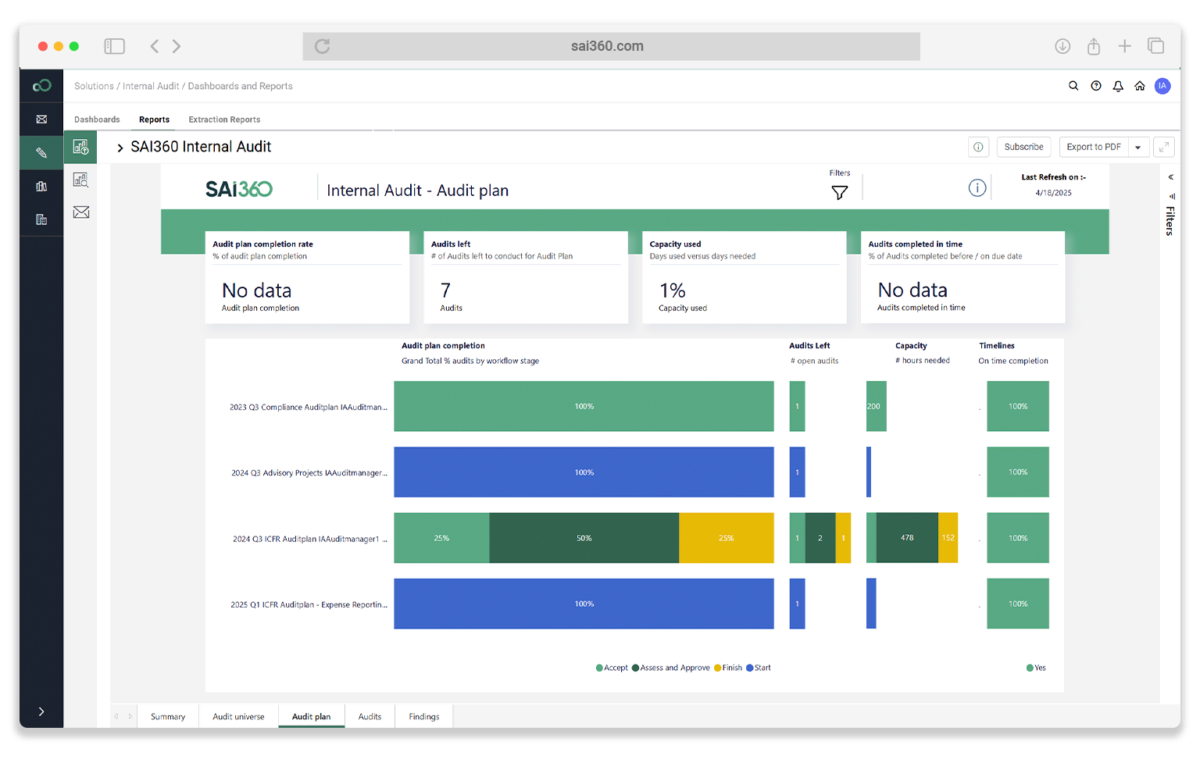Image resolution: width=1200 pixels, height=770 pixels.
Task: Open the help question mark icon
Action: tap(1096, 86)
